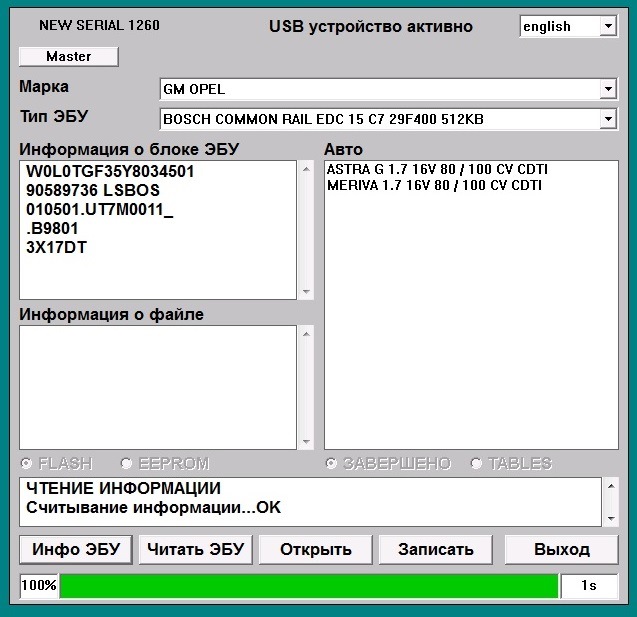Click the 010501.UT7M0011_ line
The height and width of the screenshot is (617, 637).
point(100,210)
